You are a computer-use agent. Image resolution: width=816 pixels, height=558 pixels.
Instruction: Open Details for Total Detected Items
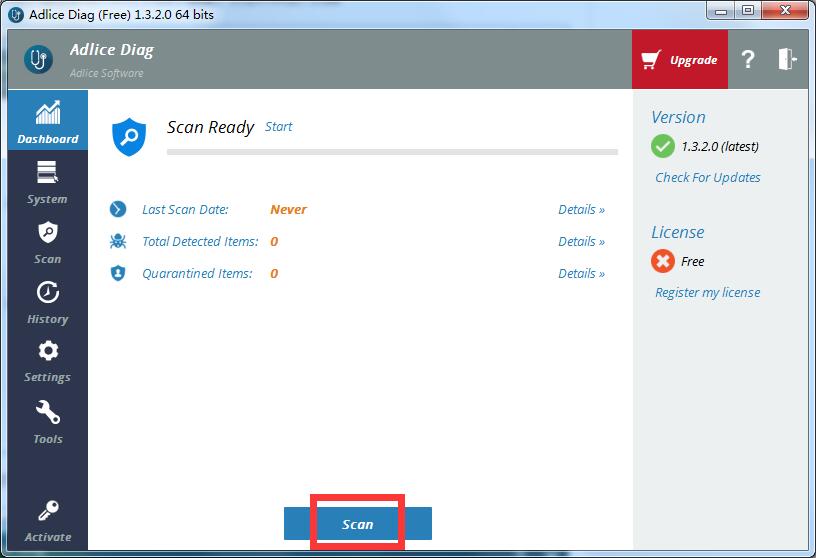coord(581,242)
